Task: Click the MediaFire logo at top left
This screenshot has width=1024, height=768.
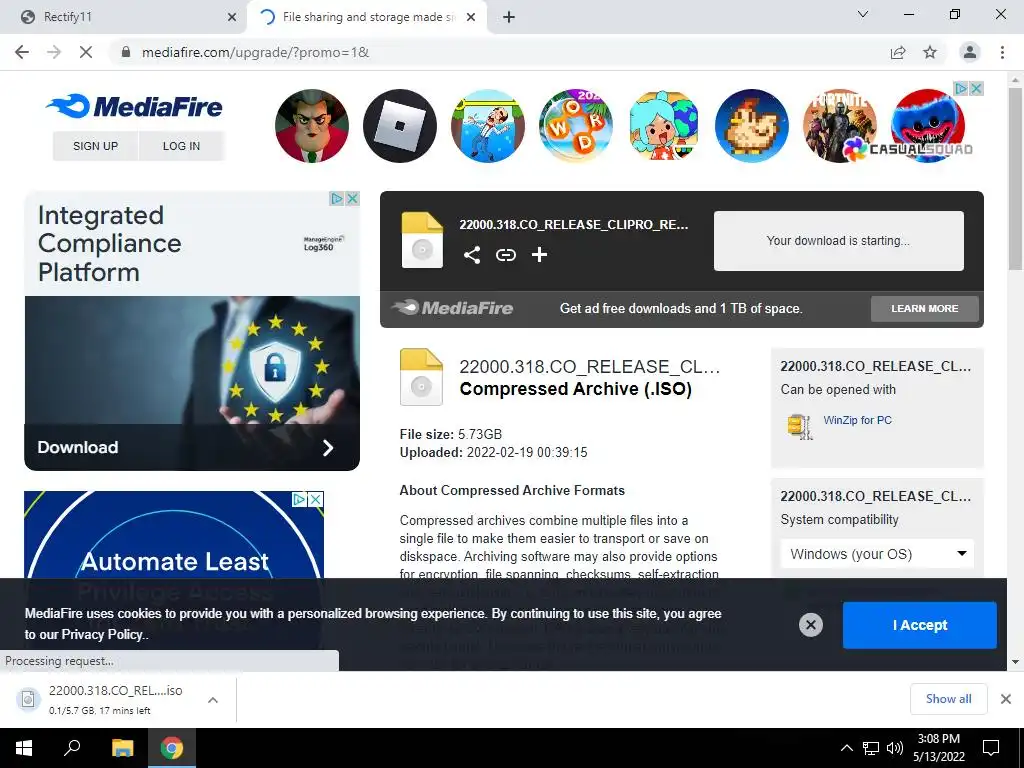Action: point(135,106)
